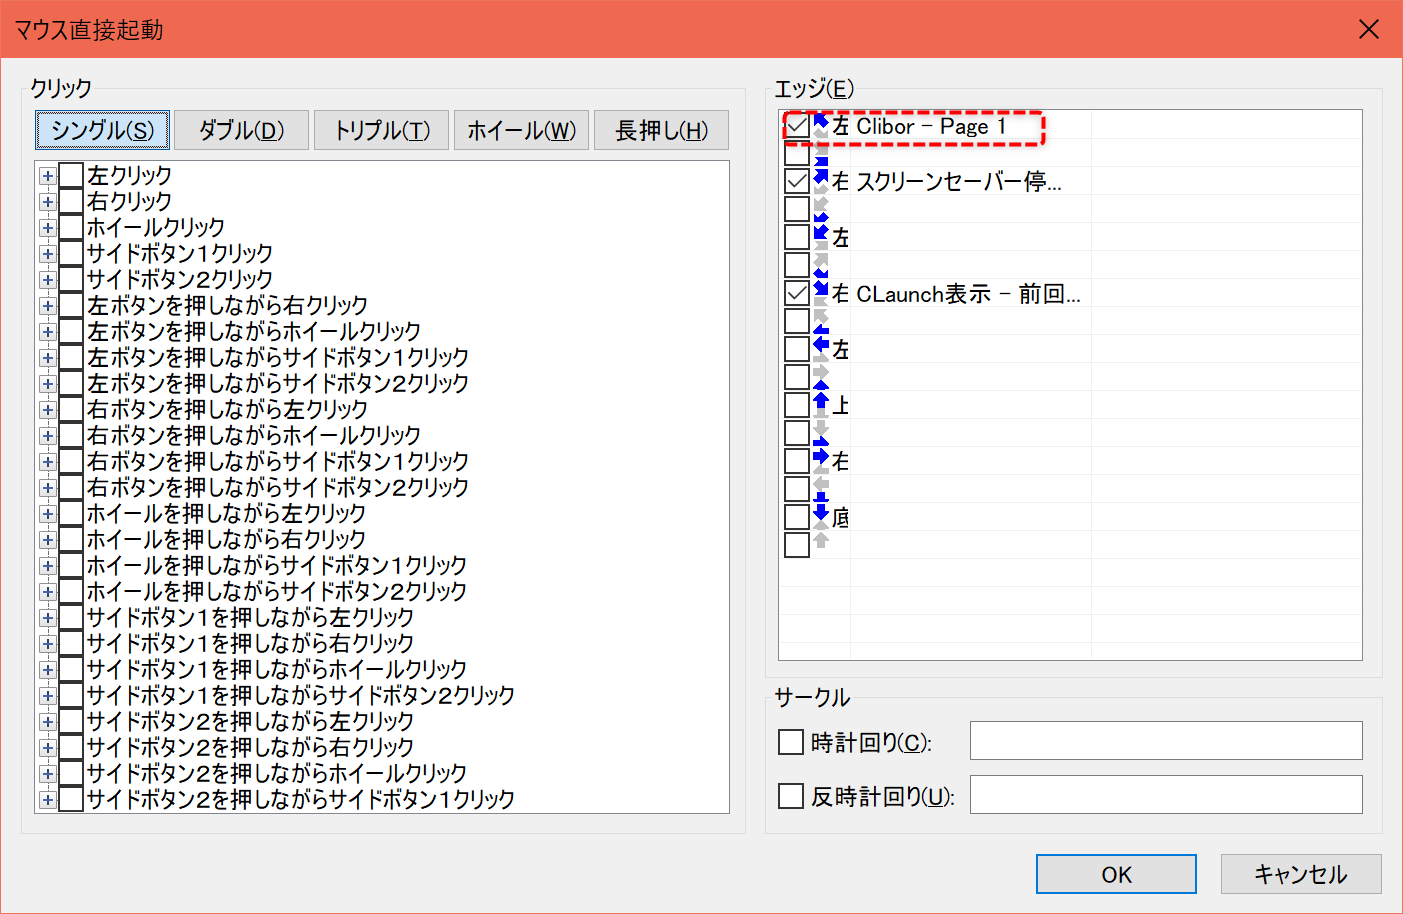Close the マウス直接起動 dialog
The image size is (1403, 914).
click(1369, 29)
